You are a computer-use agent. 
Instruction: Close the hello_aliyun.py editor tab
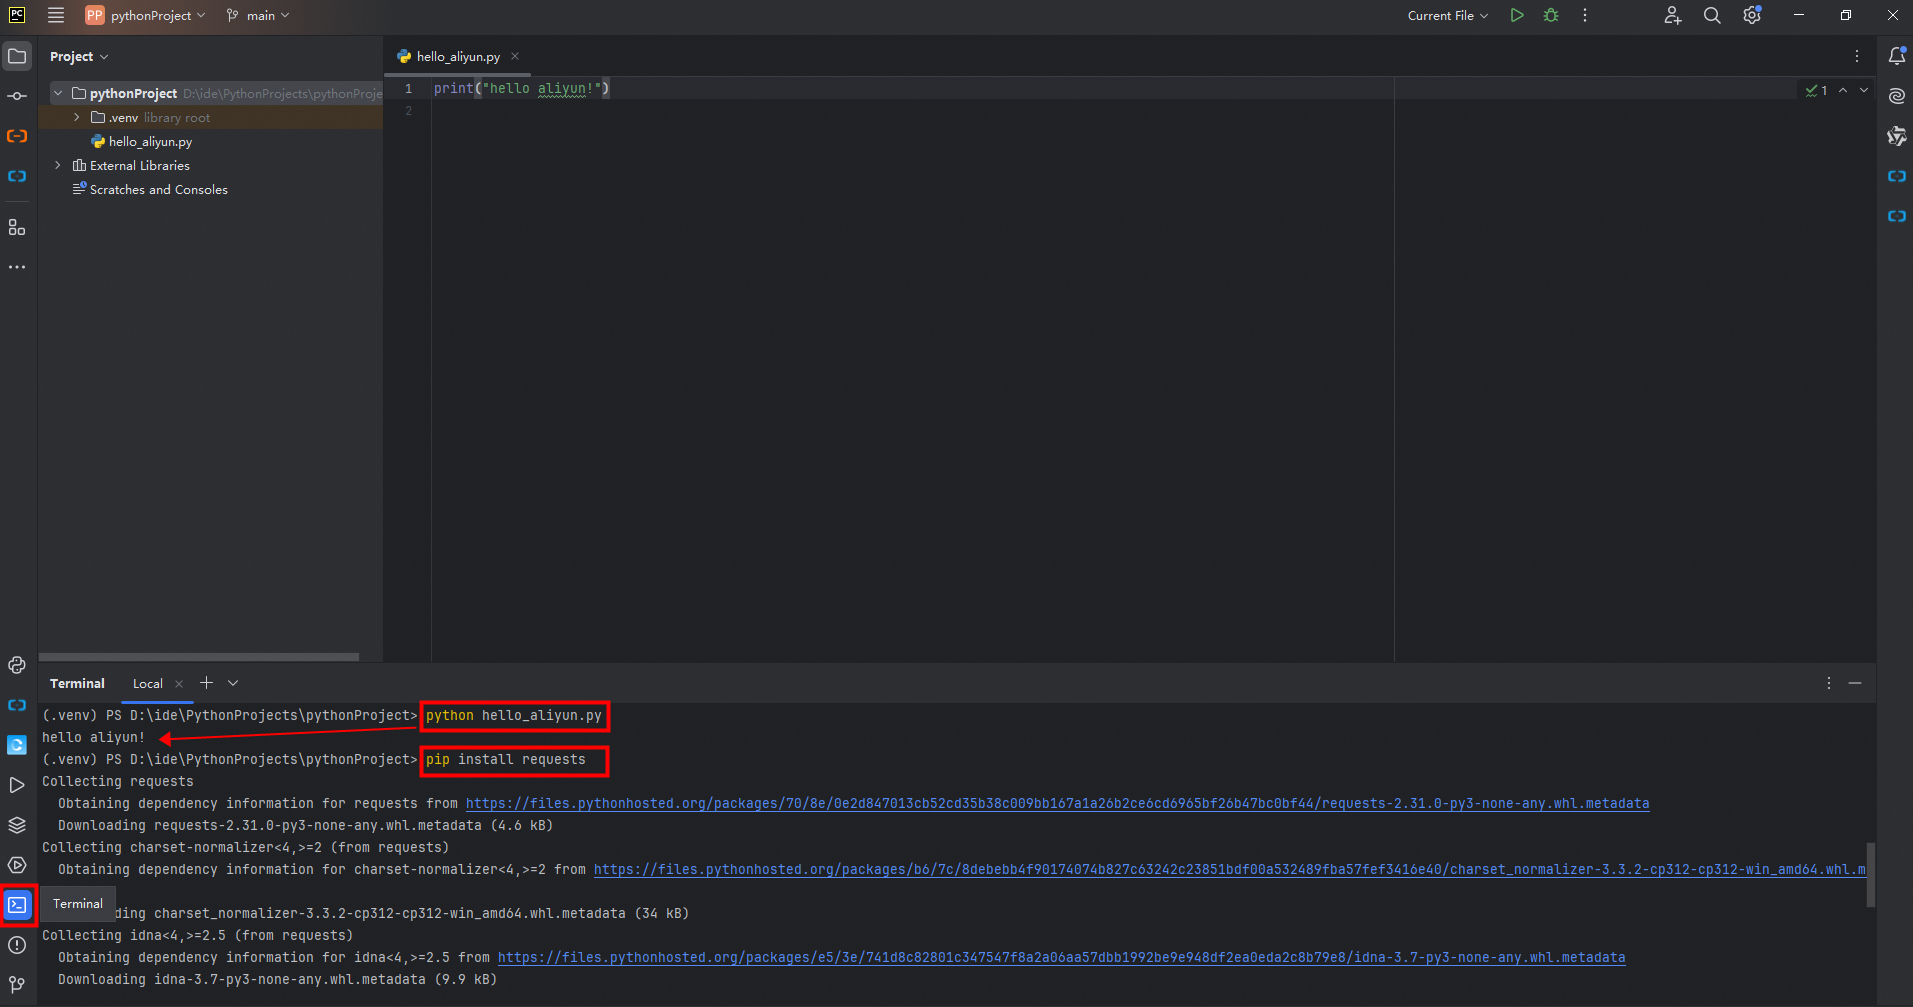point(515,56)
